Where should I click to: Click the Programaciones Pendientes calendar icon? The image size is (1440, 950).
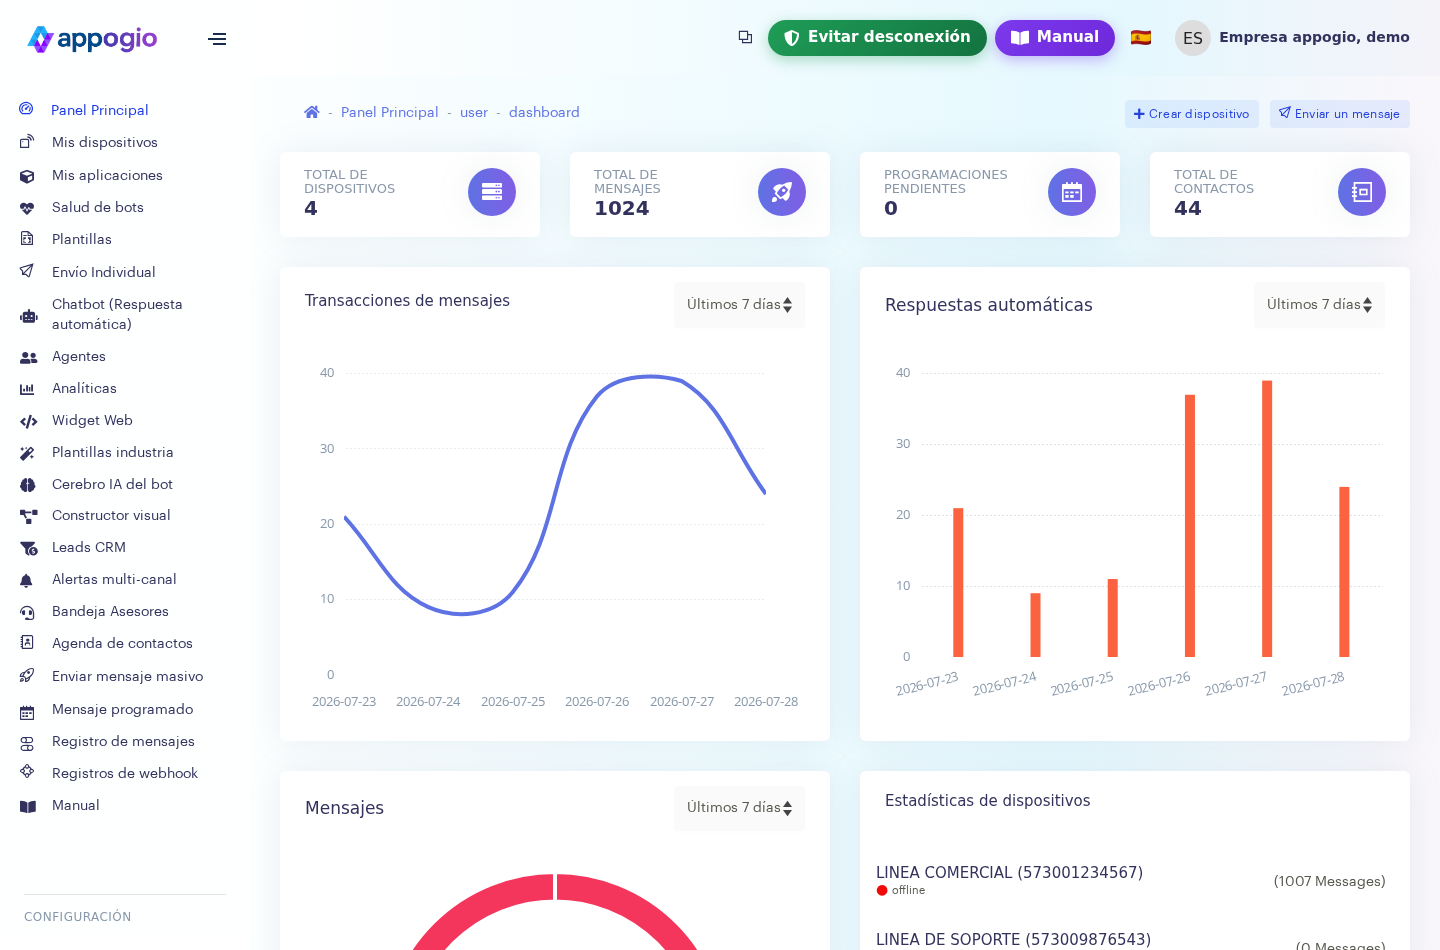[1072, 192]
